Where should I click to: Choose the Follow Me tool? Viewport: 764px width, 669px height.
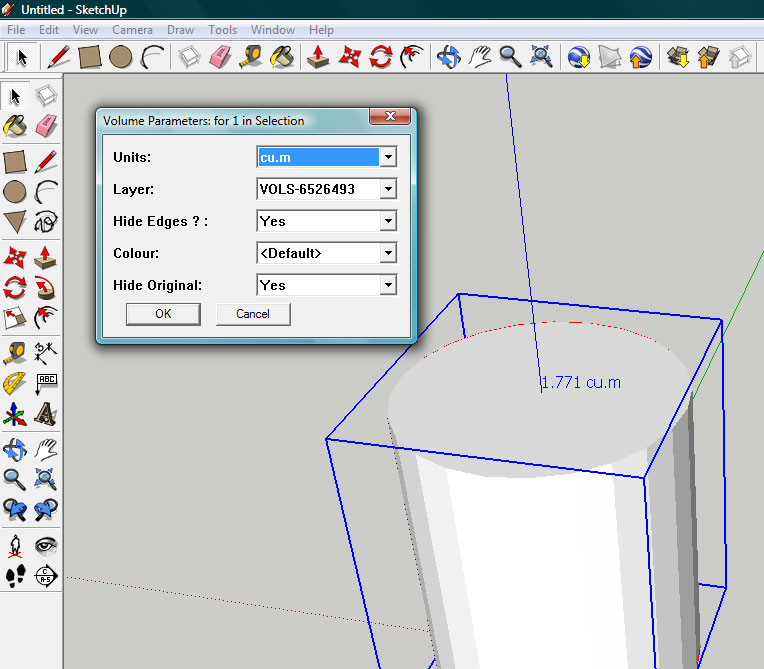46,288
